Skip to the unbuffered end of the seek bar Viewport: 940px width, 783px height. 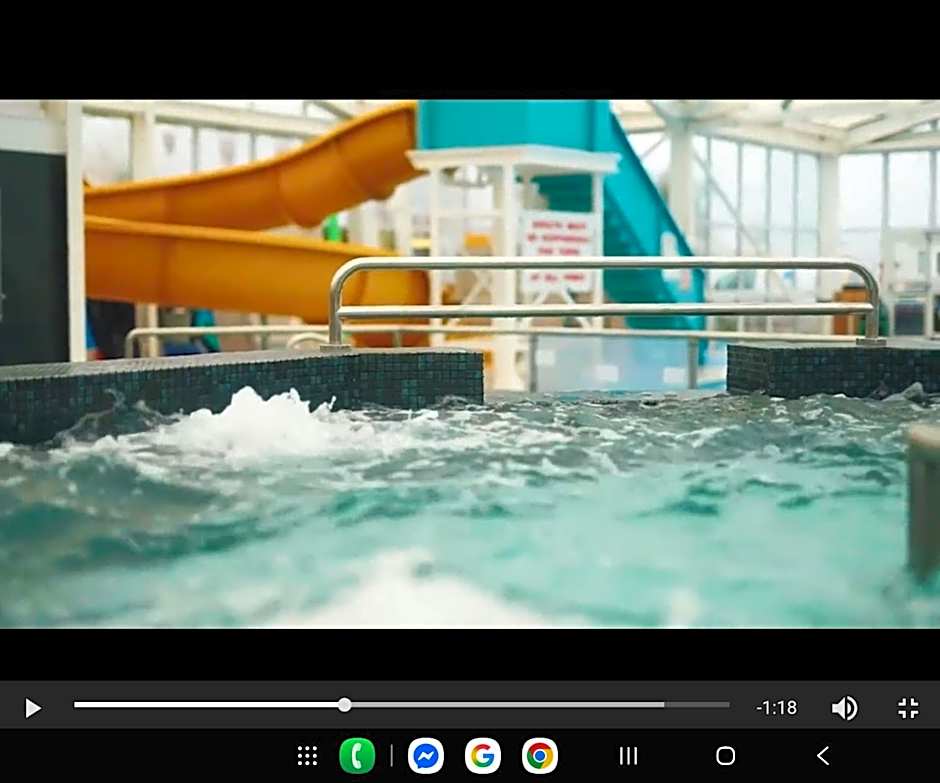pyautogui.click(x=700, y=705)
